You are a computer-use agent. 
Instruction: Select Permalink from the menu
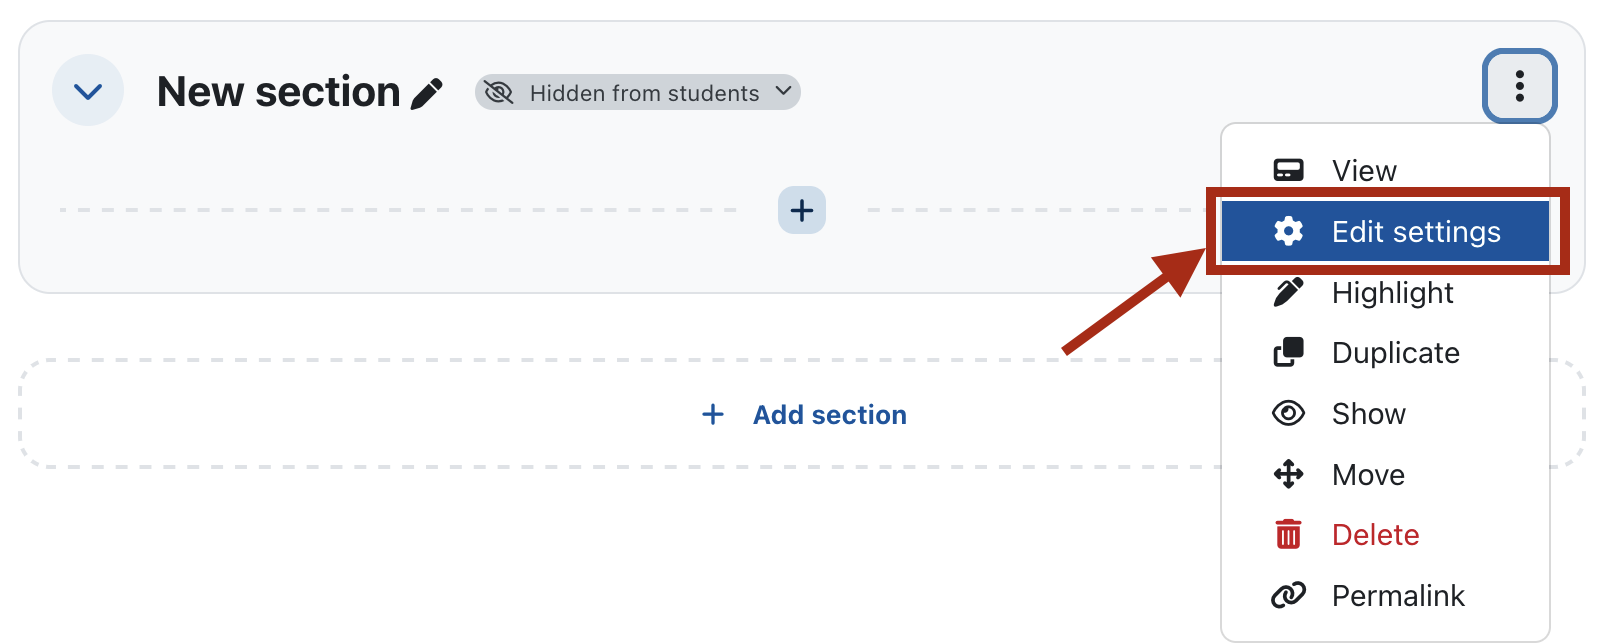[x=1397, y=596]
